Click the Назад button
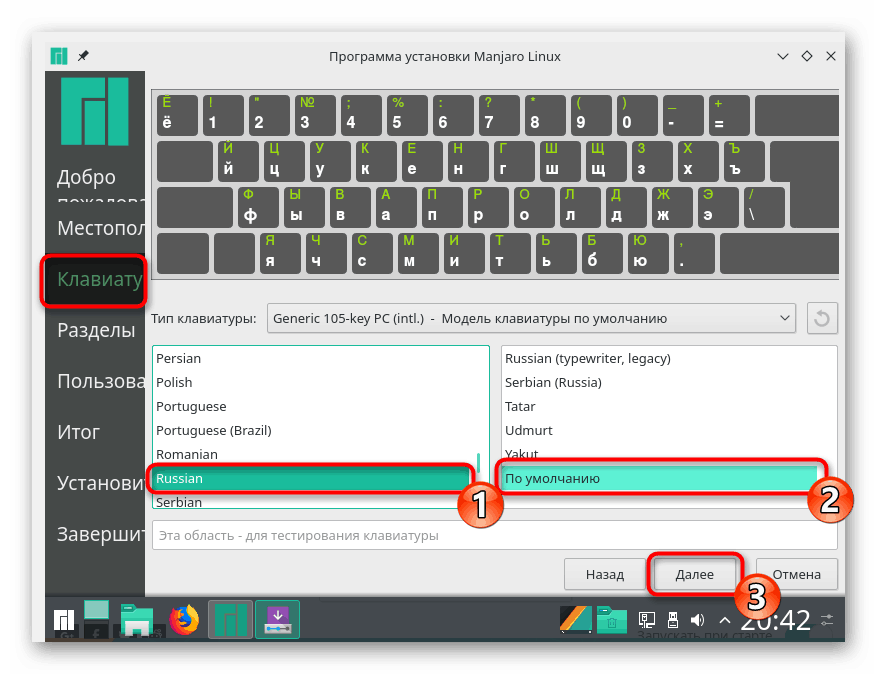This screenshot has width=877, height=674. tap(605, 574)
